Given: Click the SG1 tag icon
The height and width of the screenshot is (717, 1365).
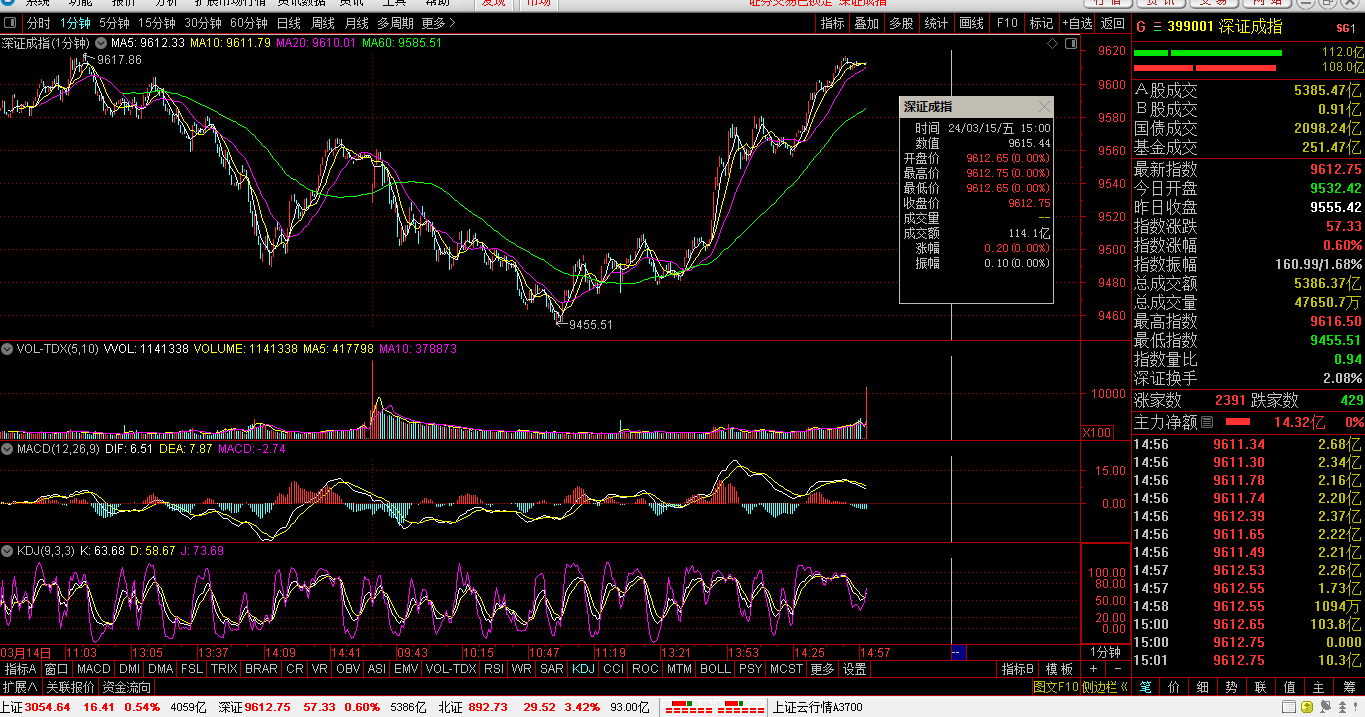Looking at the screenshot, I should click(1346, 28).
